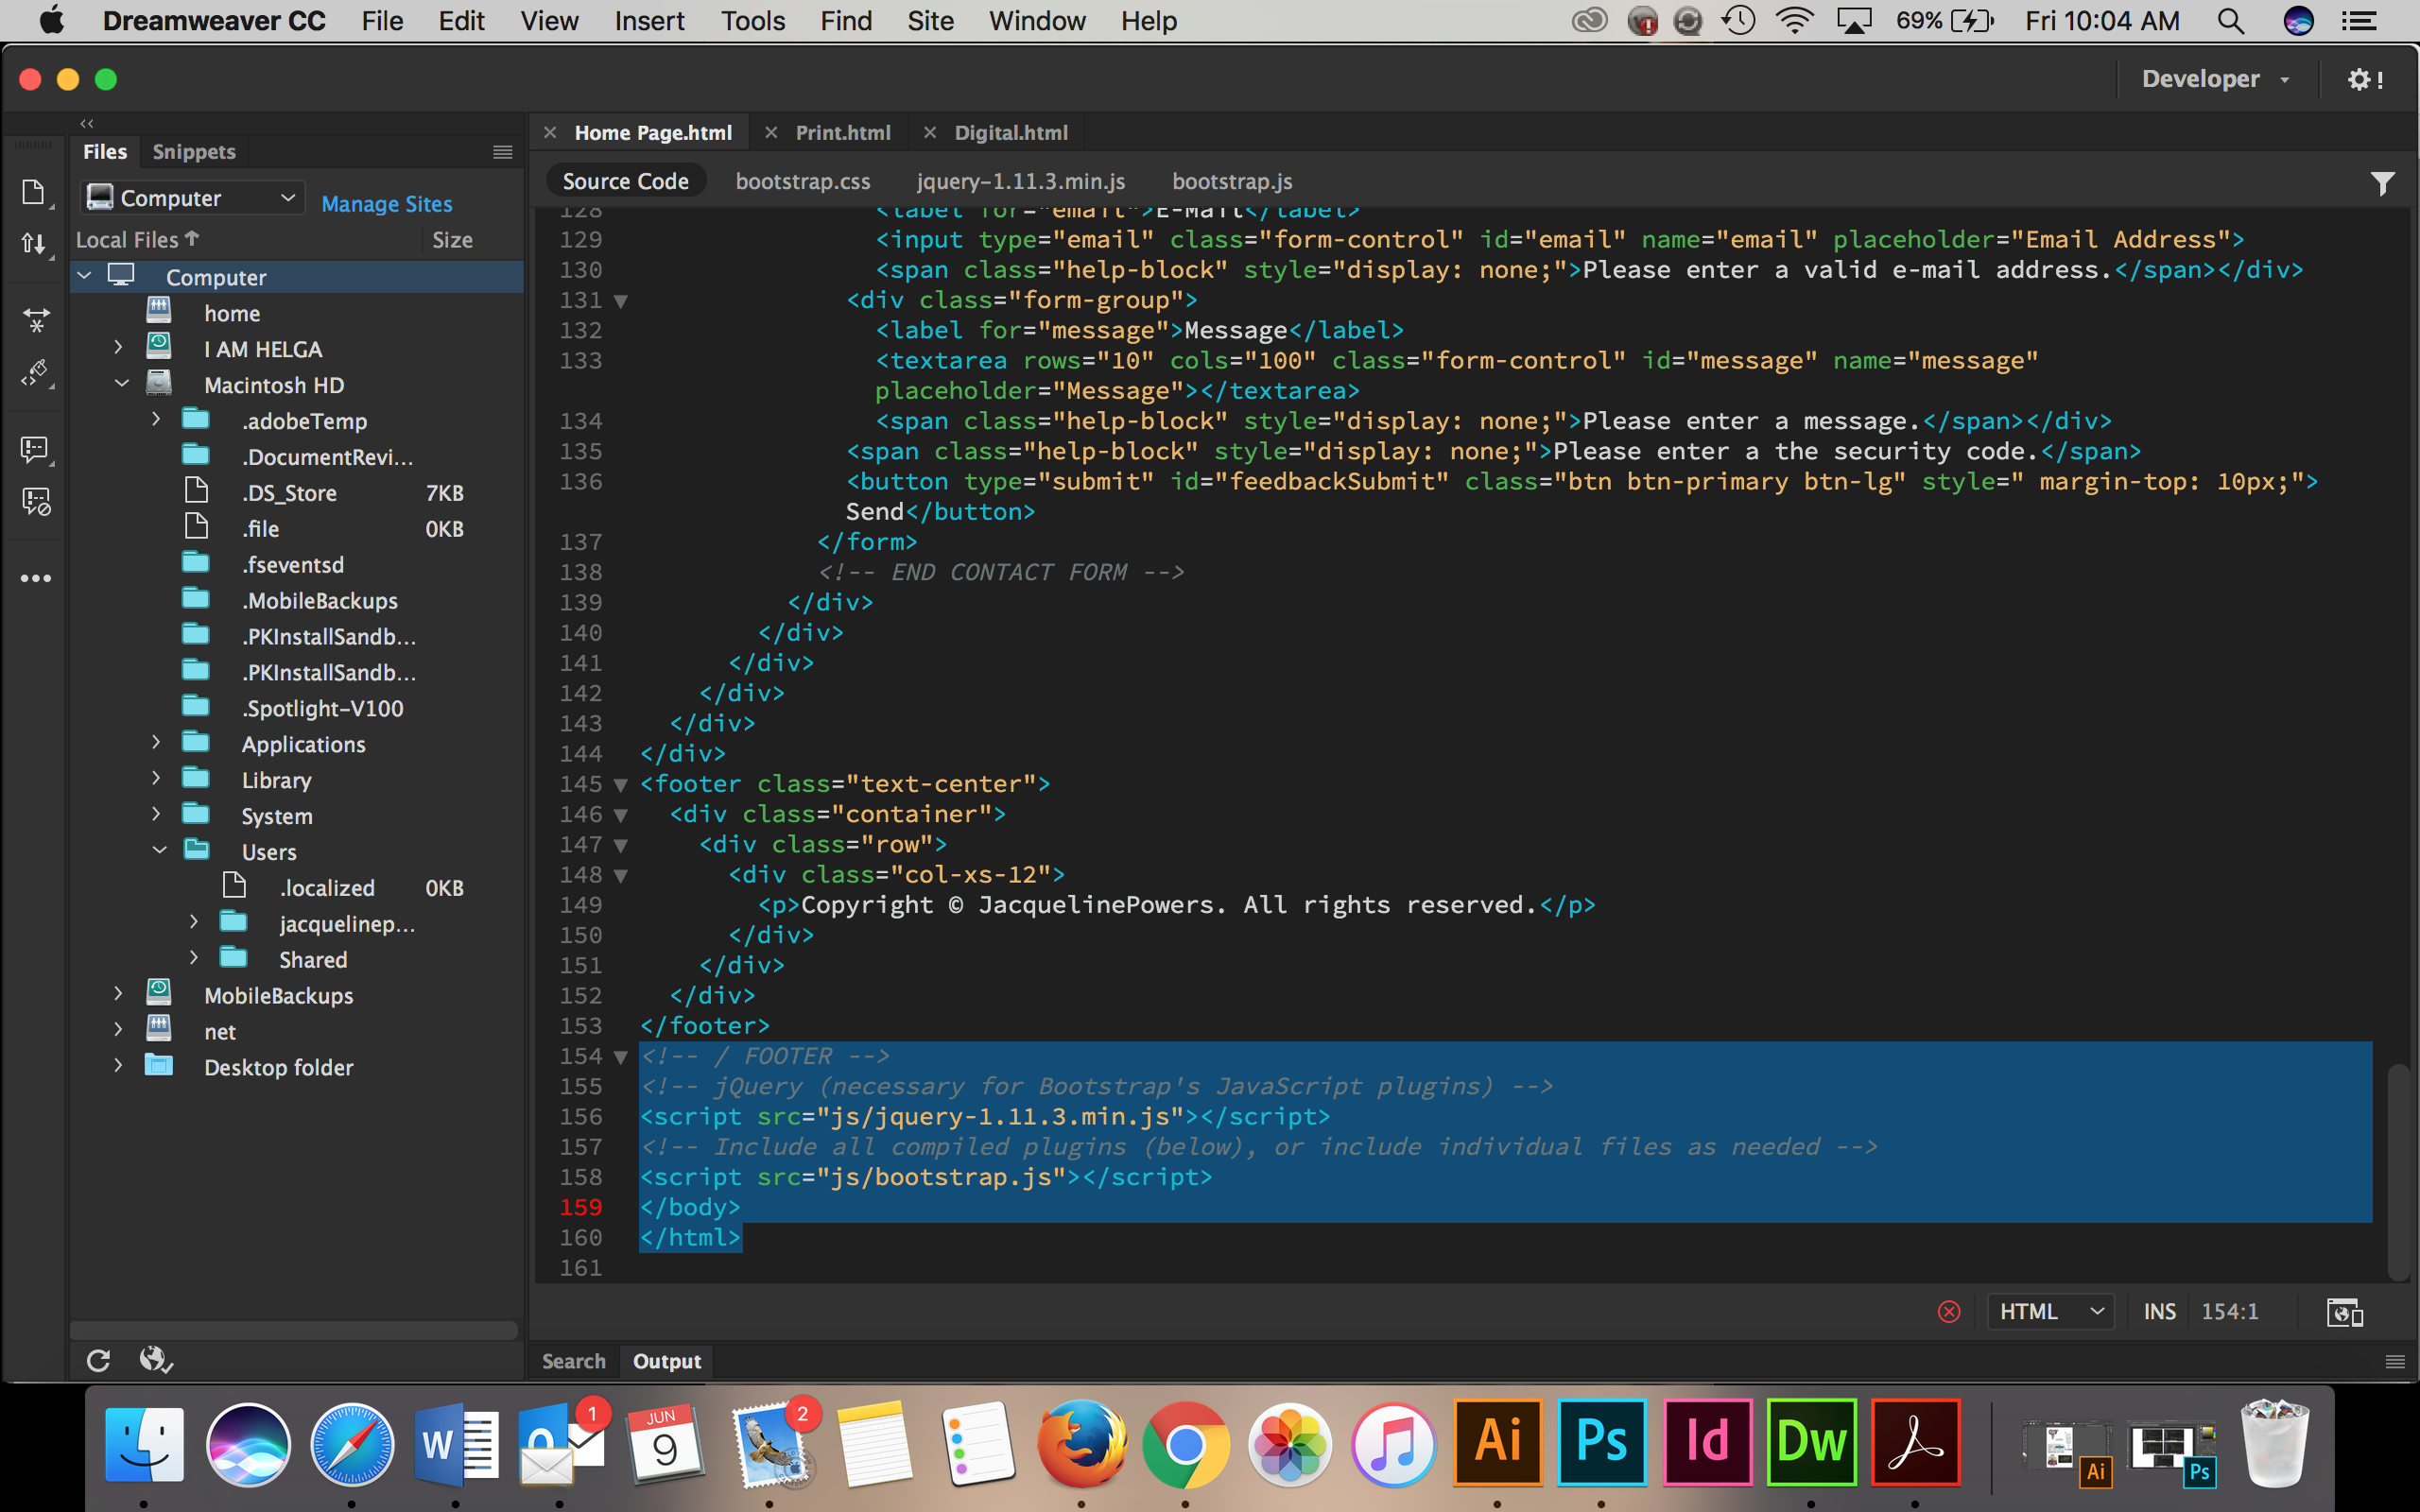This screenshot has height=1512, width=2420.
Task: Click the Dreamweaver icon in the Dock
Action: 1811,1443
